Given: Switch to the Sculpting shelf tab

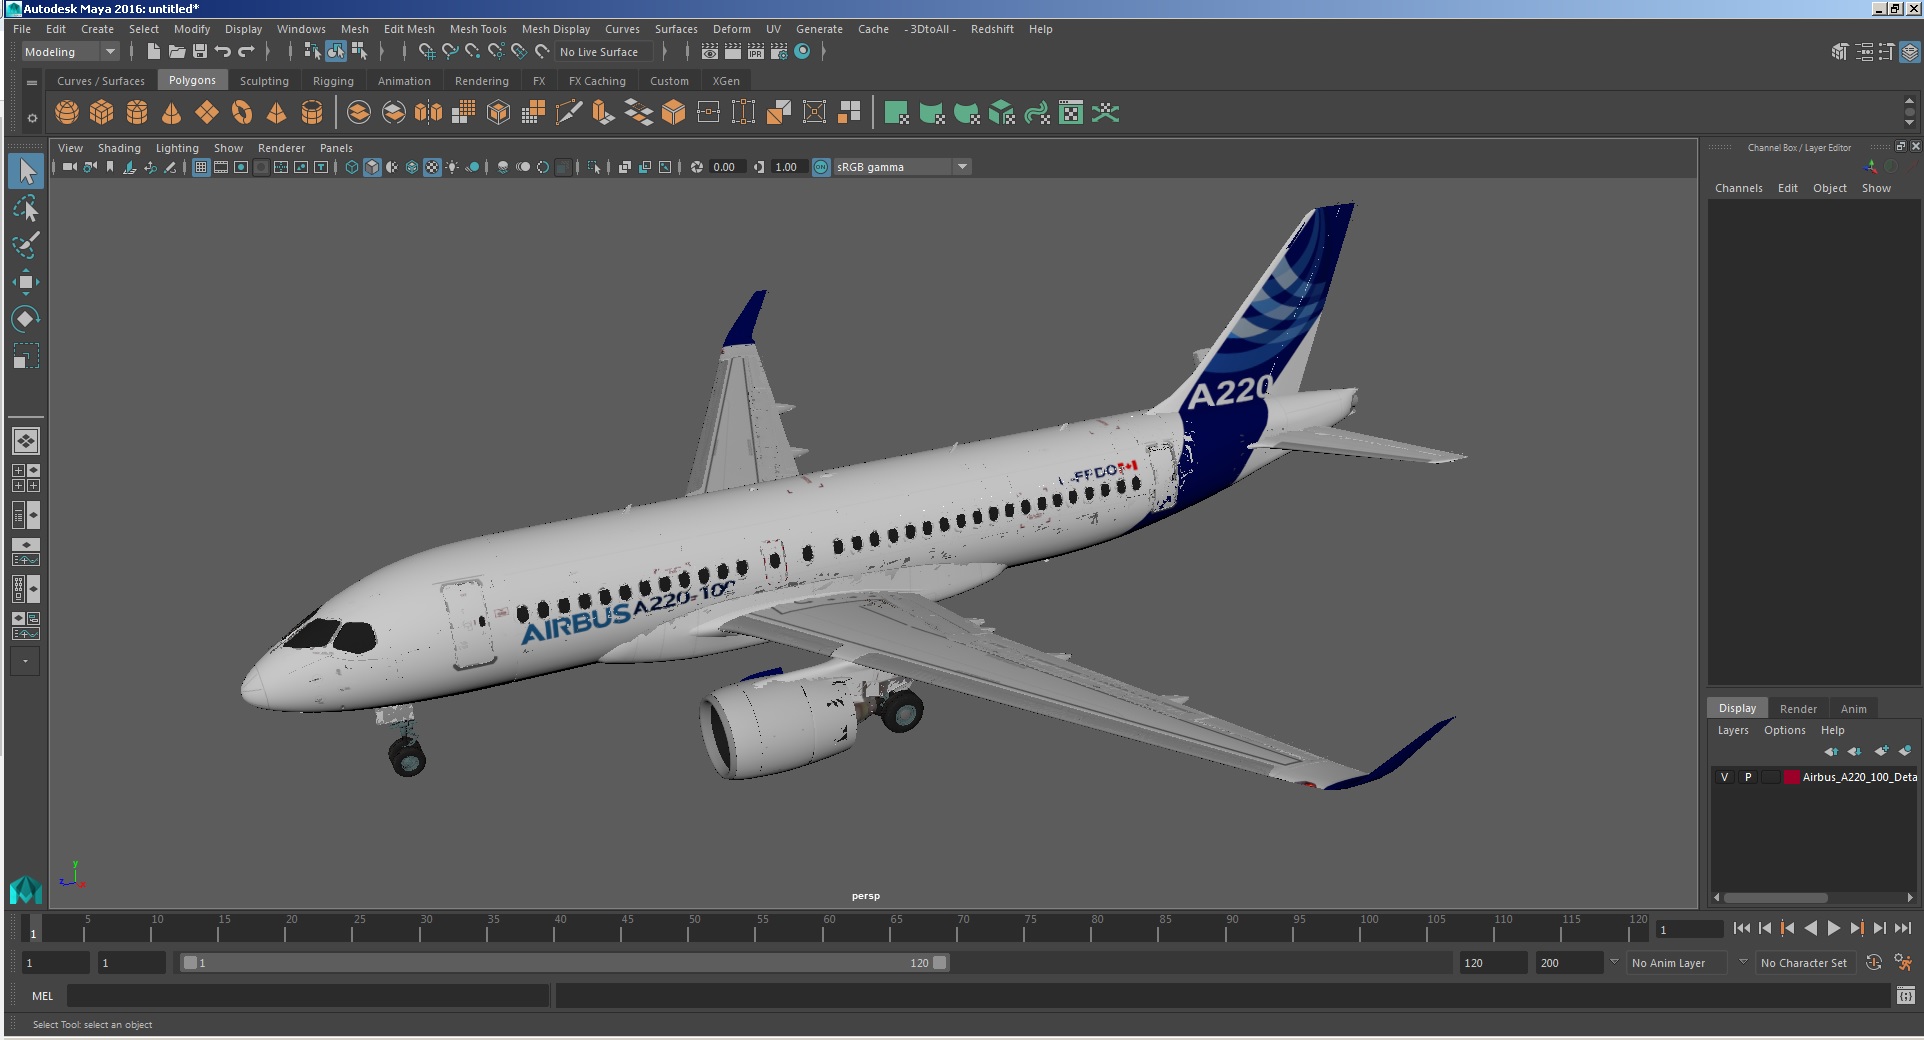Looking at the screenshot, I should click(x=264, y=81).
